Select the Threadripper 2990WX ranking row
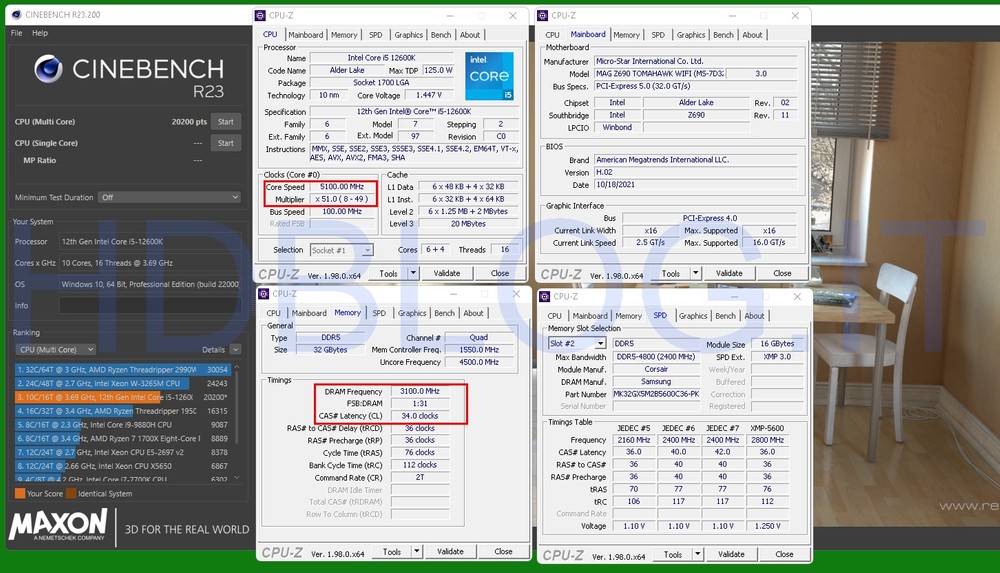 (122, 369)
